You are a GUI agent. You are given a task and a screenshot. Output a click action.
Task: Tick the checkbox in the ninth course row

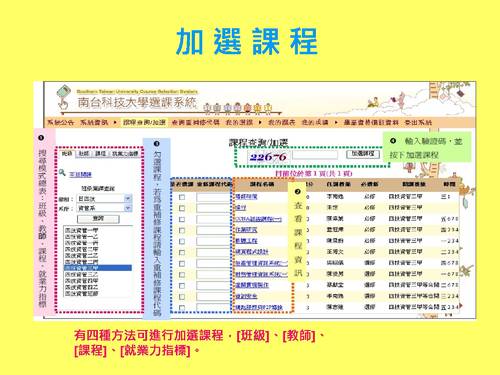coord(182,286)
